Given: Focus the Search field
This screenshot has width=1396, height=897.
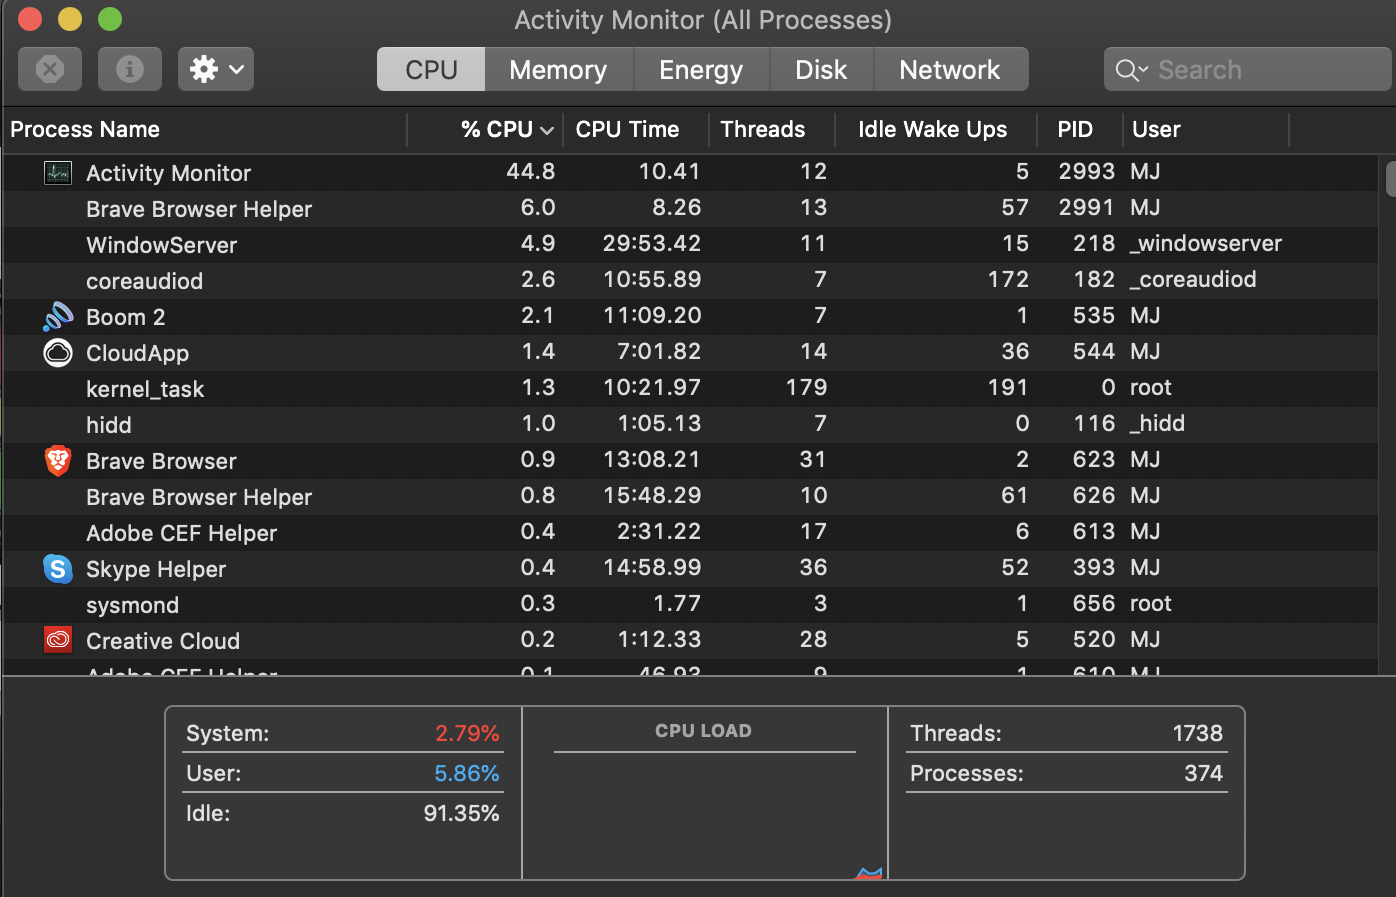Looking at the screenshot, I should (1248, 70).
